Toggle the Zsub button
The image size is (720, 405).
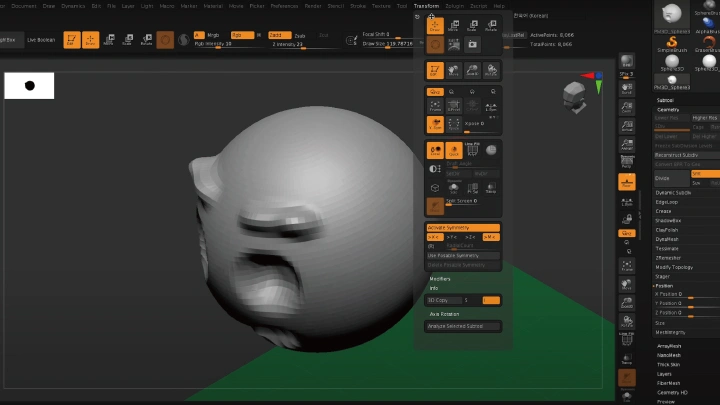click(300, 35)
